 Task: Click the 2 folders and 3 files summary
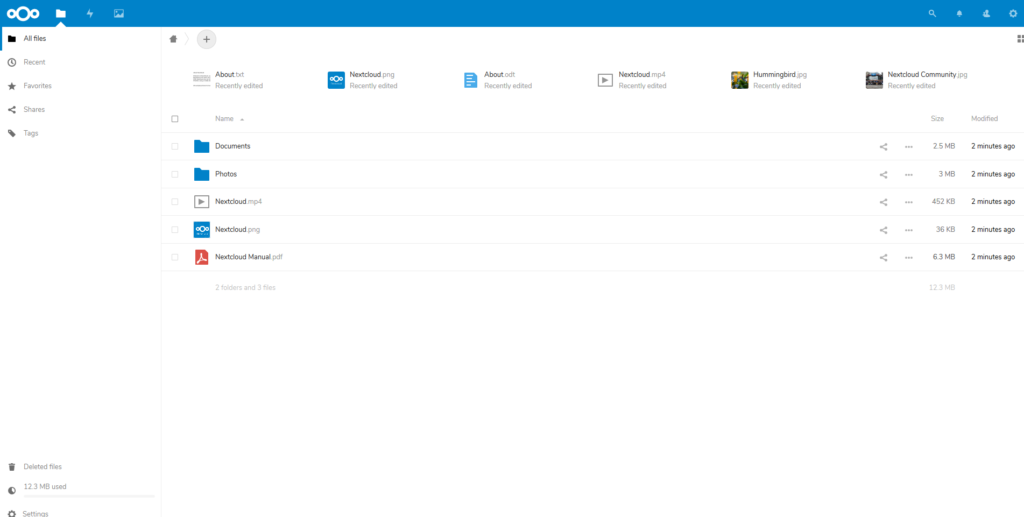tap(246, 287)
